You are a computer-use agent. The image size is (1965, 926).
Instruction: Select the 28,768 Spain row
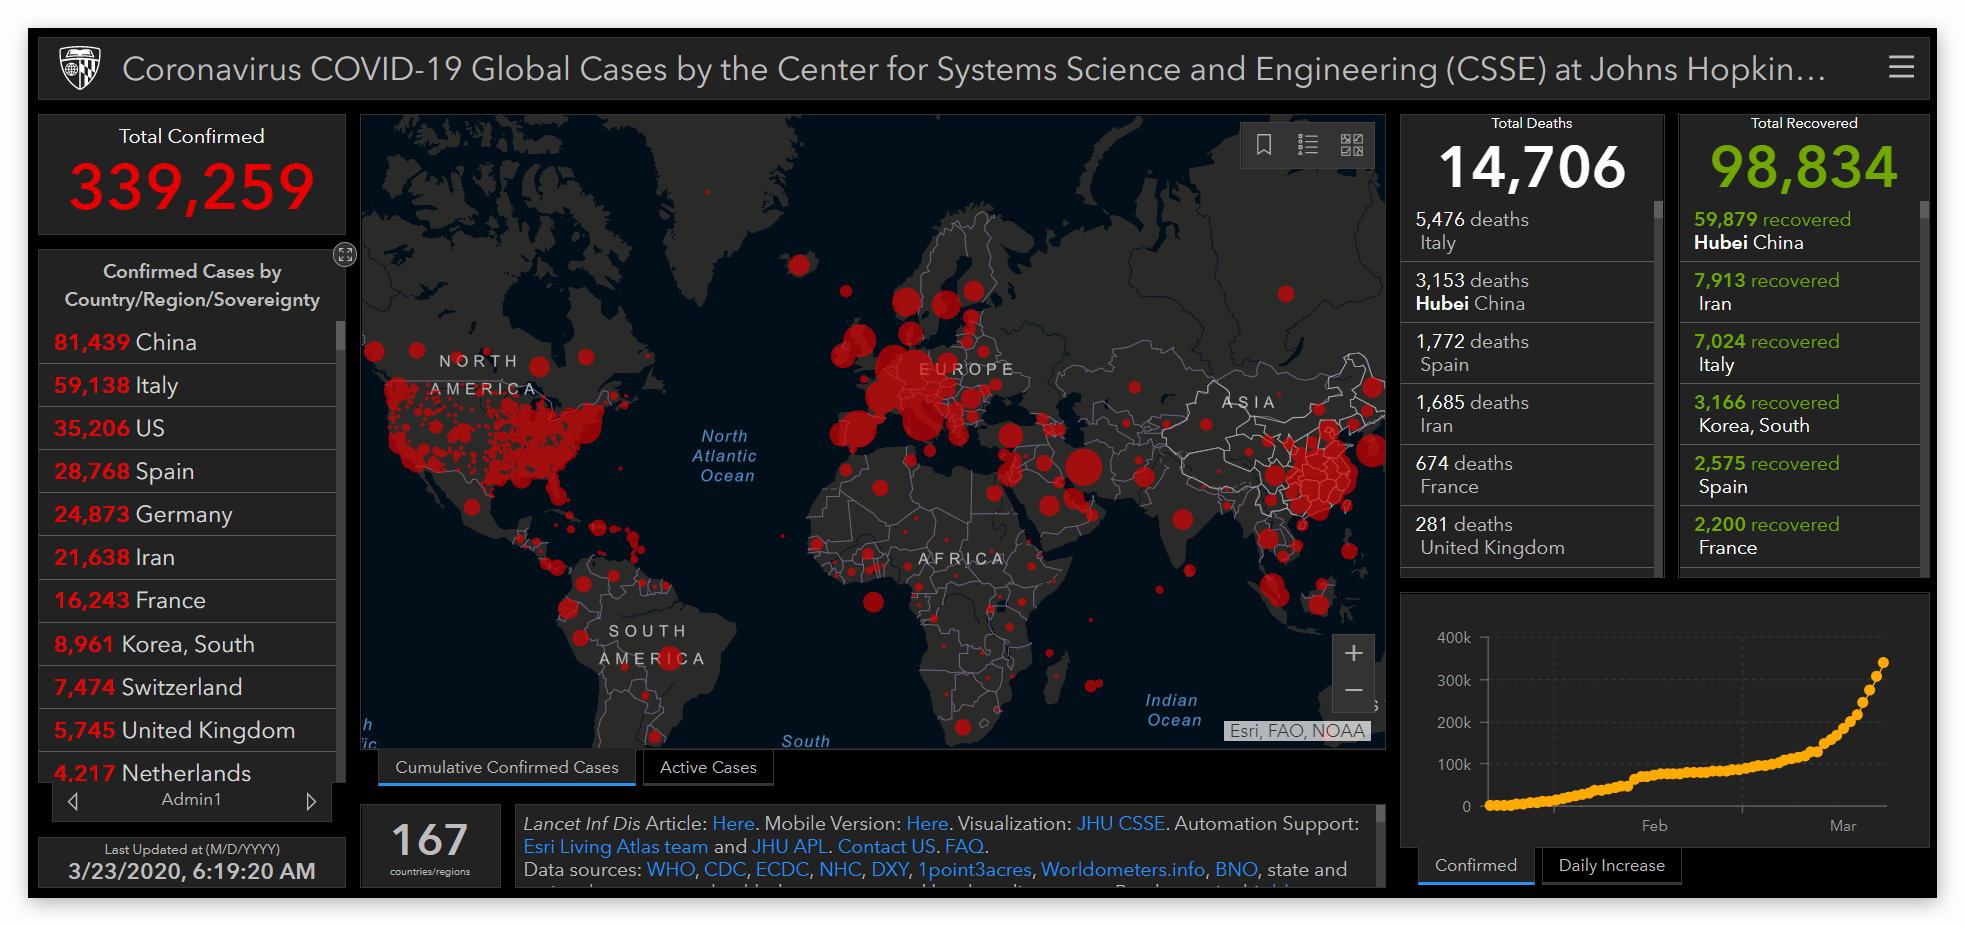pyautogui.click(x=187, y=471)
